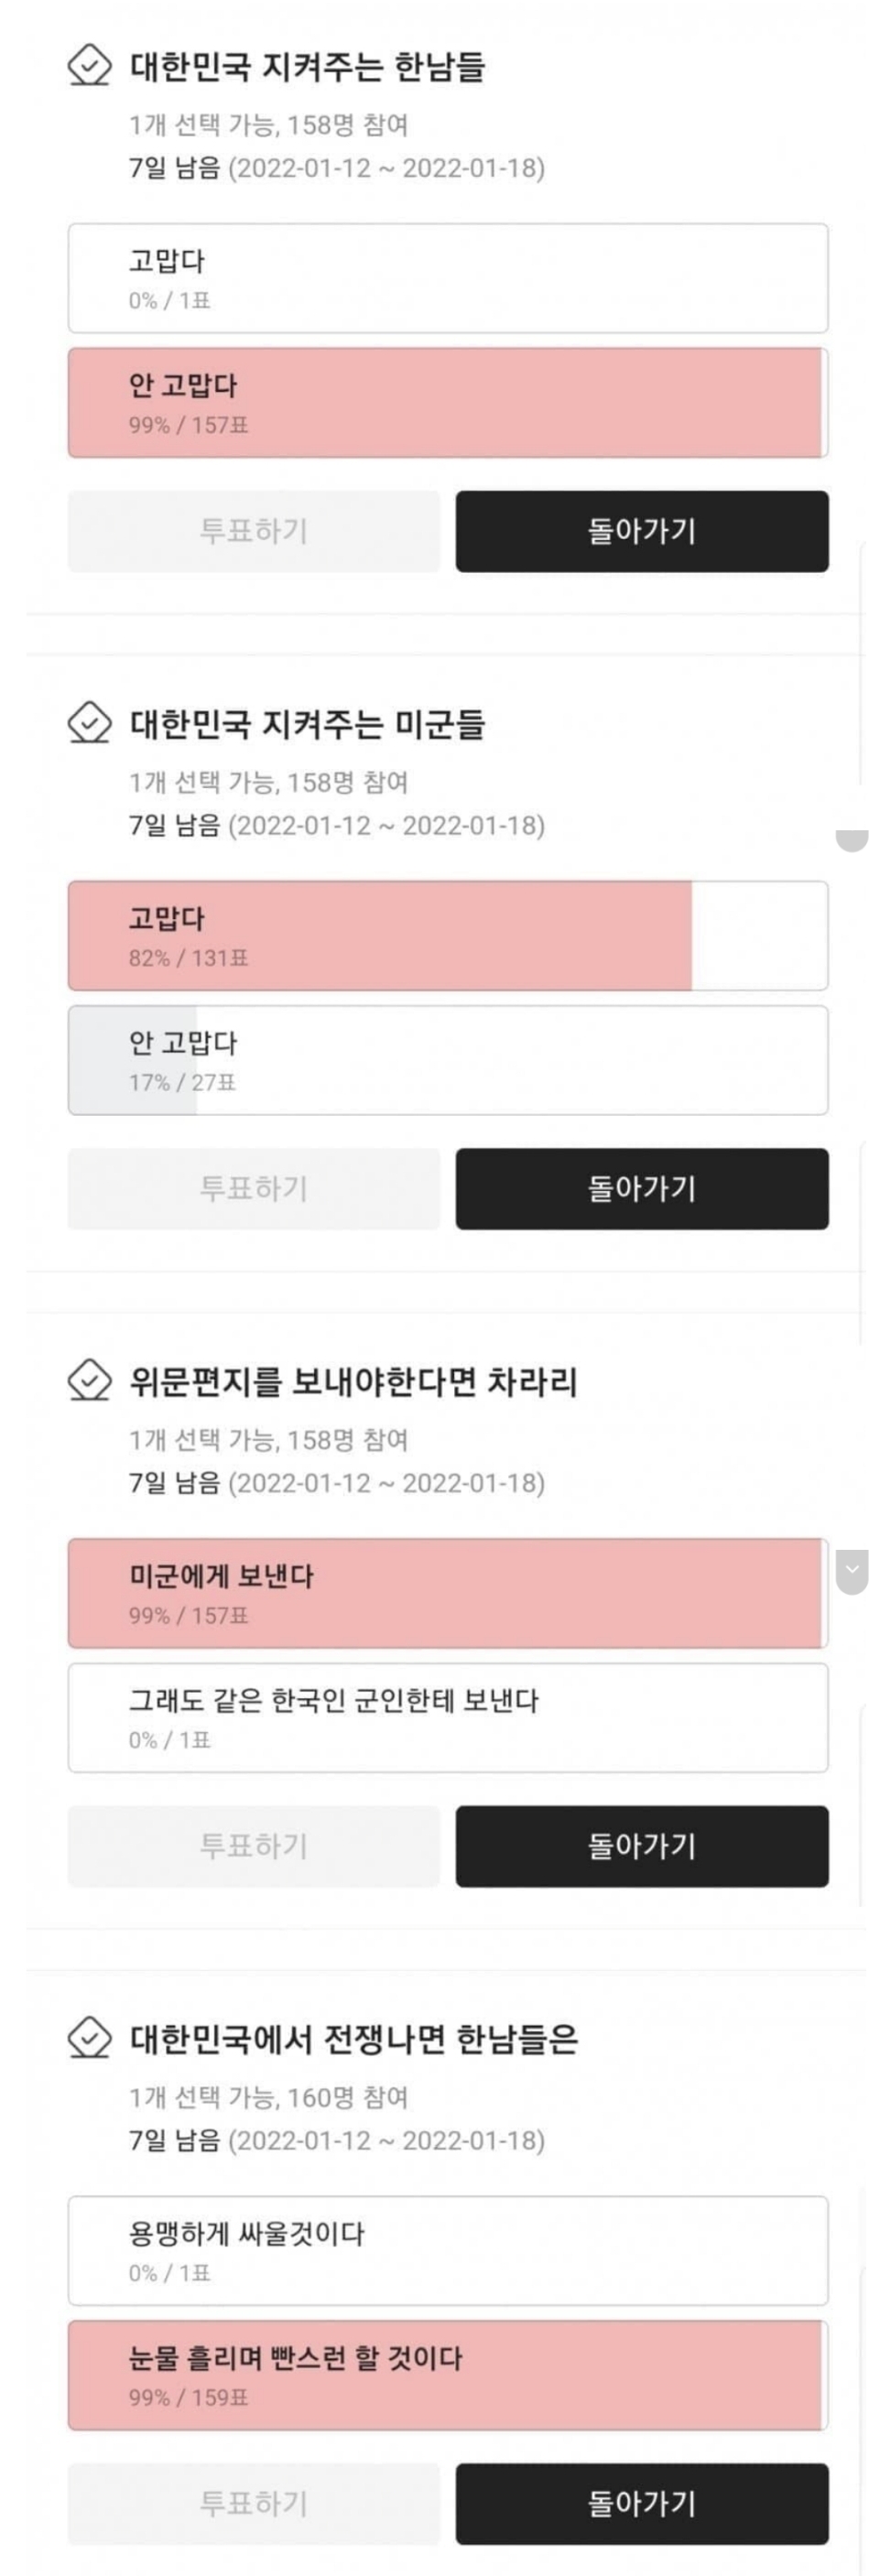Viewport: 869px width, 2576px height.
Task: Pick the '눈물 흘리며 빤스런 할 것이다' option
Action: (x=447, y=2375)
